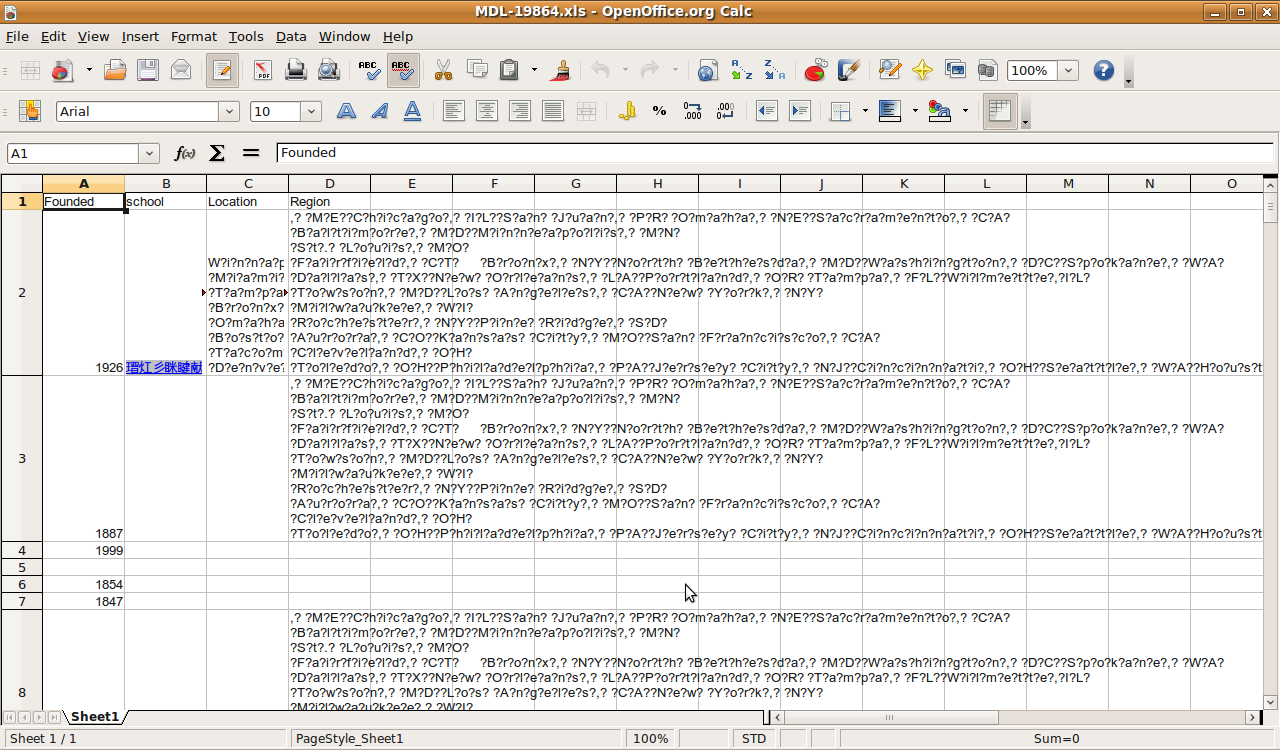Toggle Edit File mode

pyautogui.click(x=222, y=70)
